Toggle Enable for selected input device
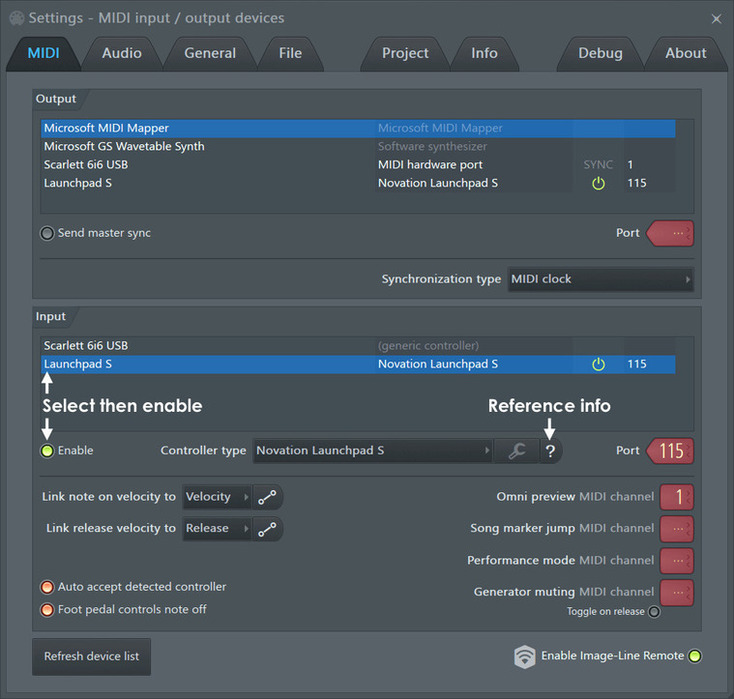 point(47,451)
